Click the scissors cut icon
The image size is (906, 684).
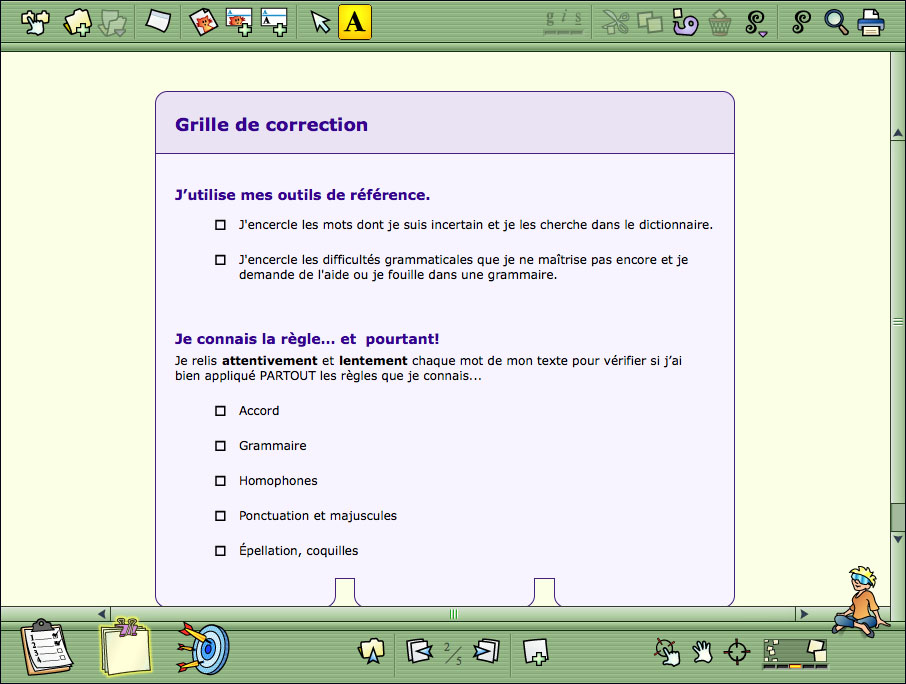point(615,23)
